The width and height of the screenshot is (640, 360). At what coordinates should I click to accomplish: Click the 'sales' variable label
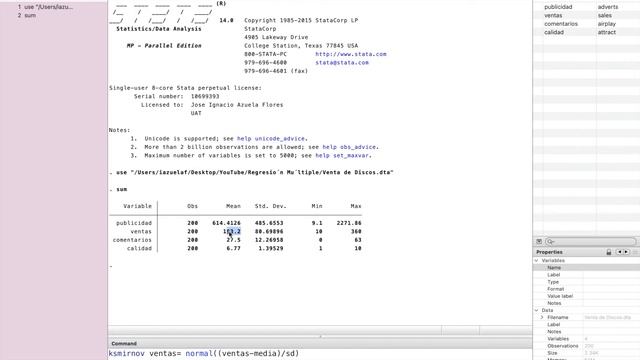[x=605, y=16]
